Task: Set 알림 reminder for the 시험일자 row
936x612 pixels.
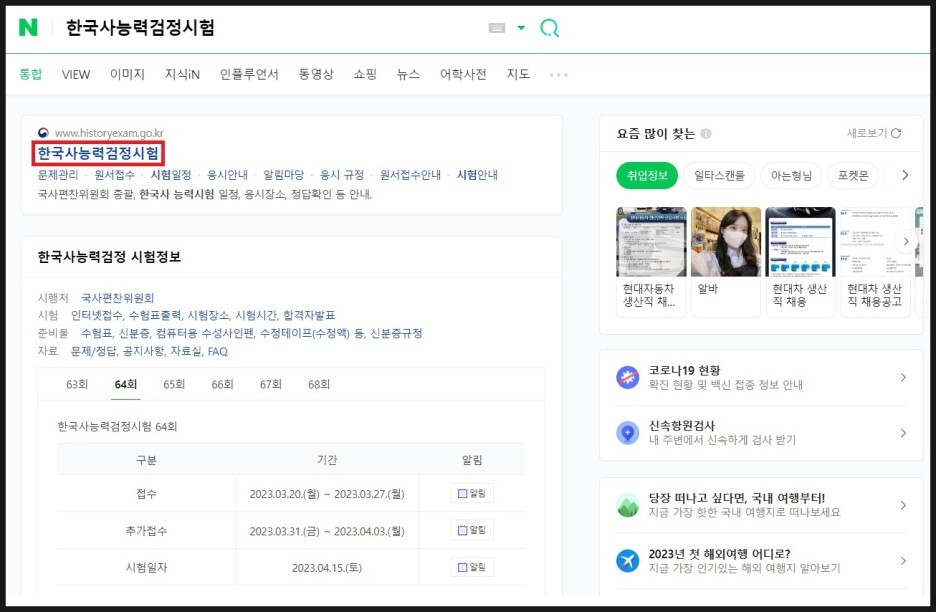Action: pos(472,567)
